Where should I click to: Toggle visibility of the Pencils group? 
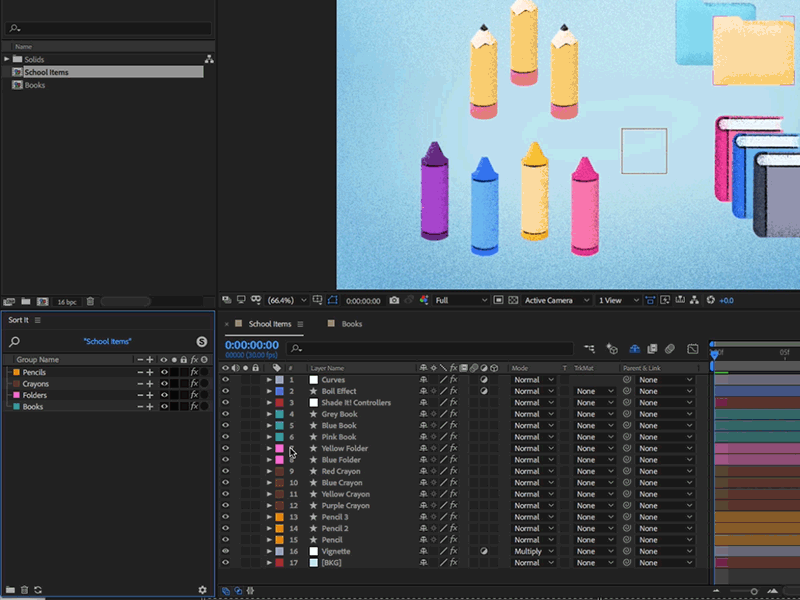click(x=164, y=372)
